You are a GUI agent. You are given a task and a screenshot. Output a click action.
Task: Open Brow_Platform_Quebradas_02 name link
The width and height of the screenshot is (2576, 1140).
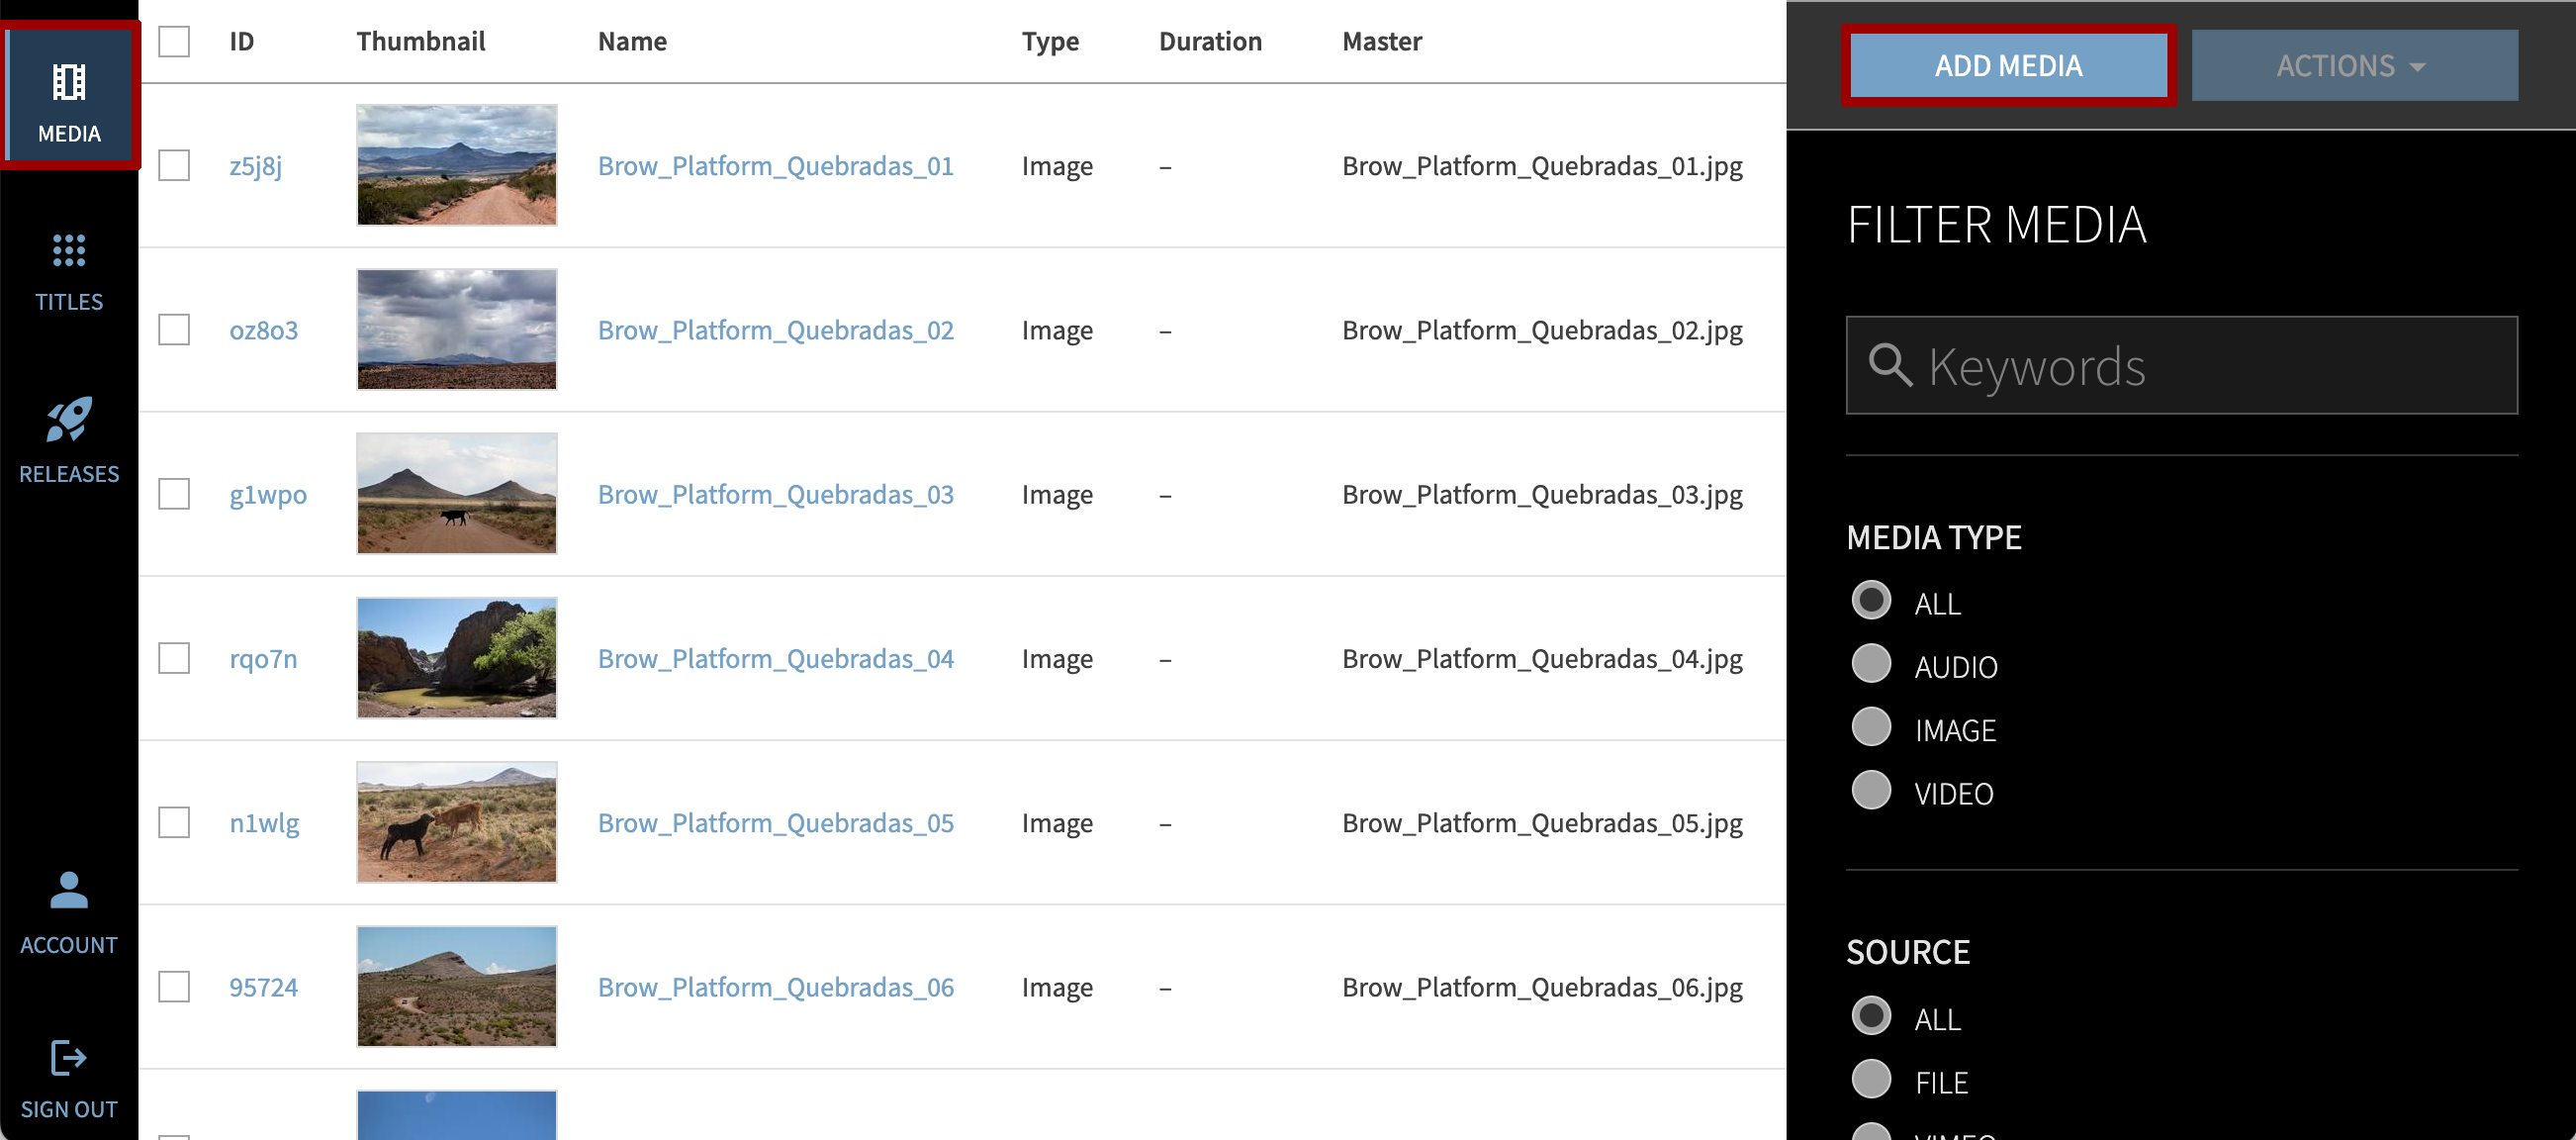(x=775, y=330)
